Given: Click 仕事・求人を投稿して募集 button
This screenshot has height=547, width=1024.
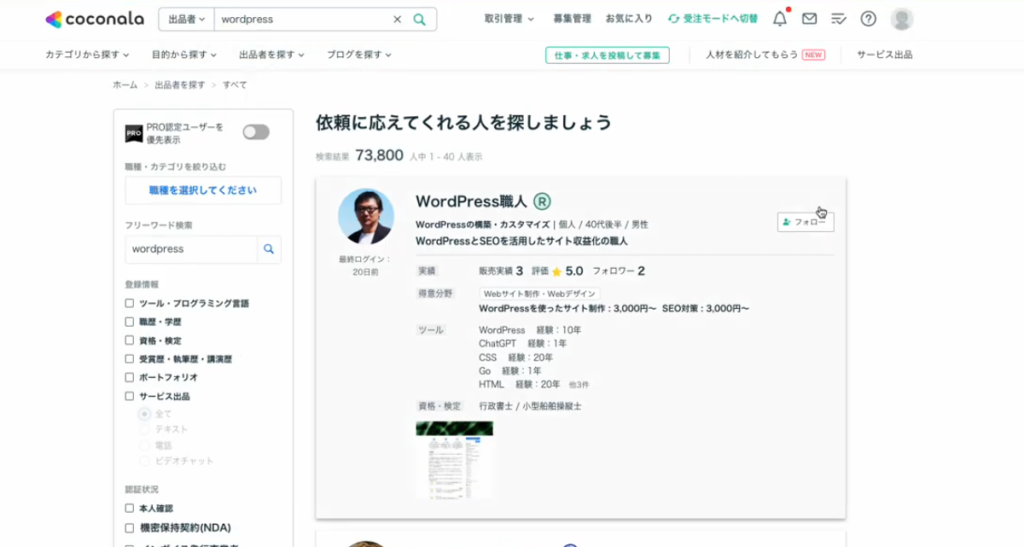Looking at the screenshot, I should [607, 55].
